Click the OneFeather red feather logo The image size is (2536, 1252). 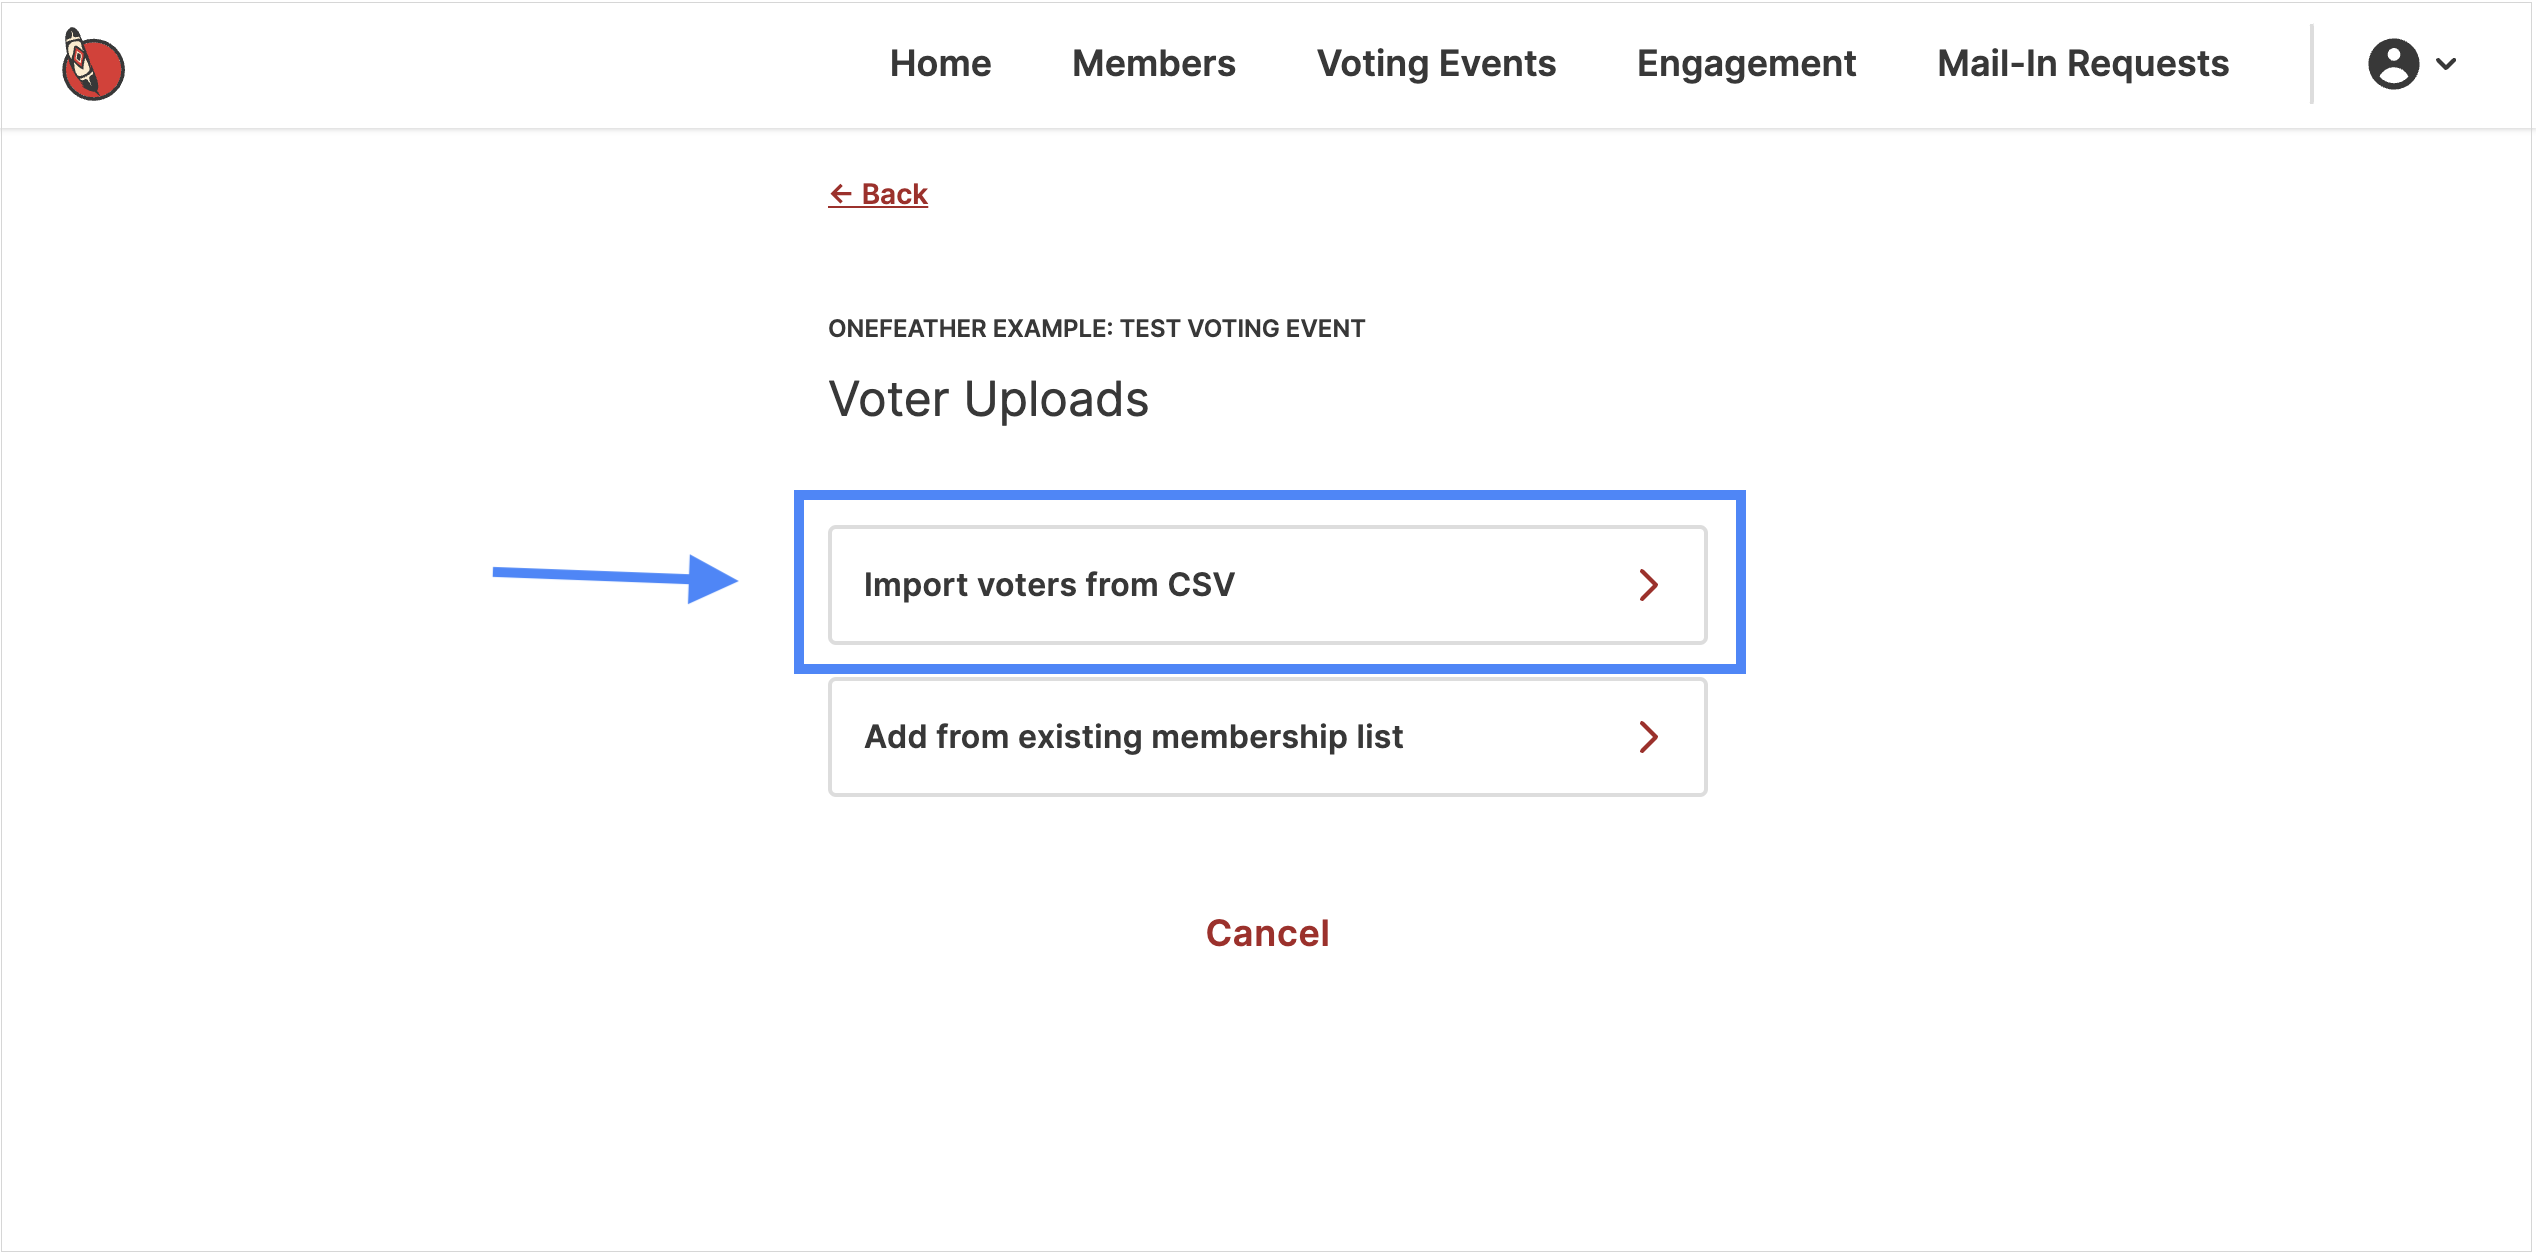click(93, 64)
